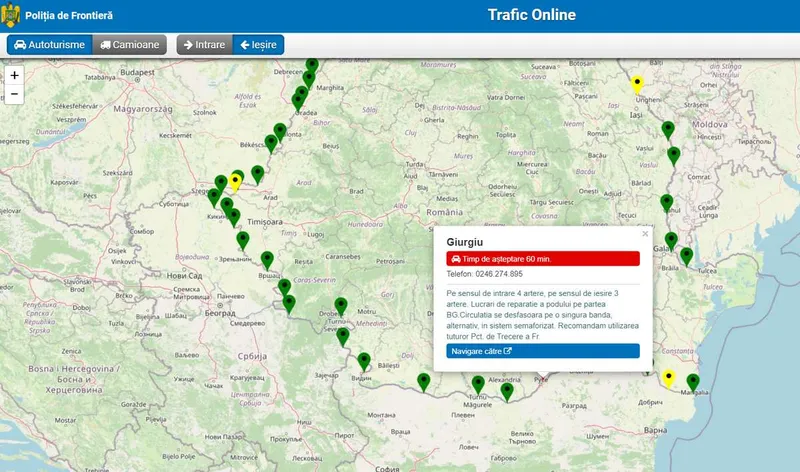This screenshot has width=800, height=472.
Task: Toggle the Intrare direction filter
Action: coord(204,45)
